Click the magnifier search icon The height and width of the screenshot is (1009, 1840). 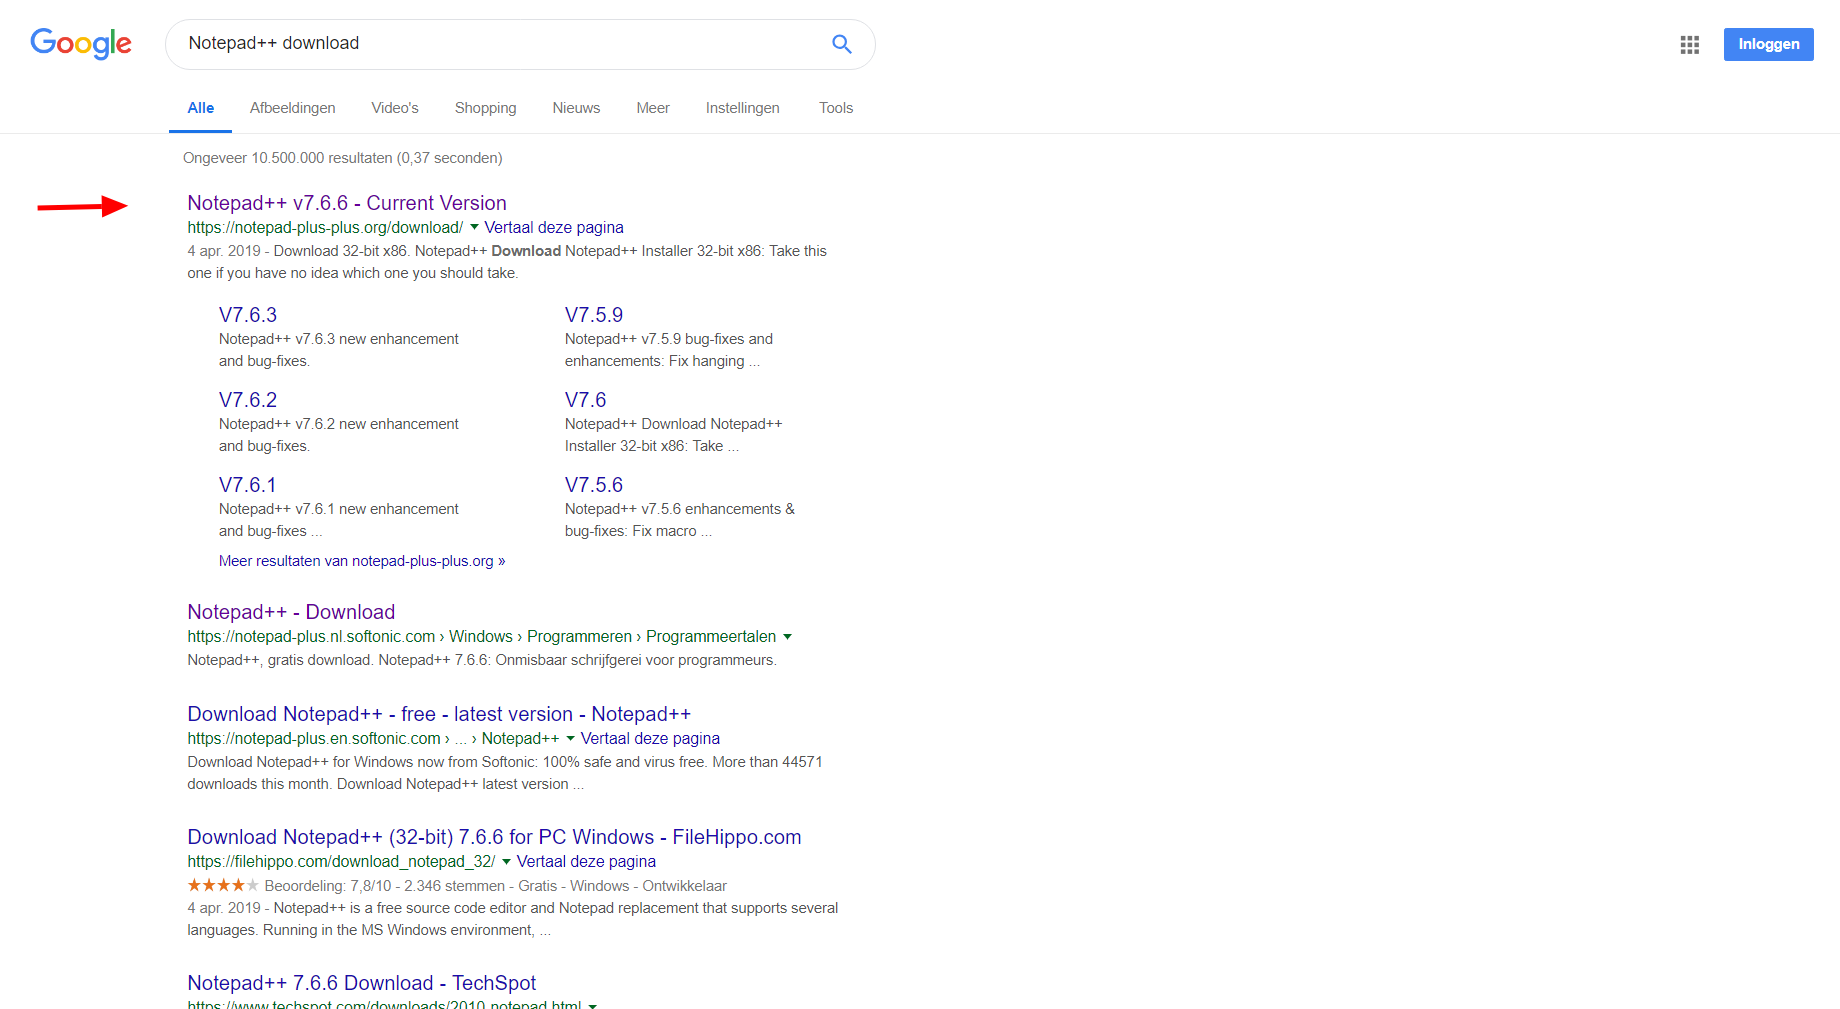tap(842, 44)
